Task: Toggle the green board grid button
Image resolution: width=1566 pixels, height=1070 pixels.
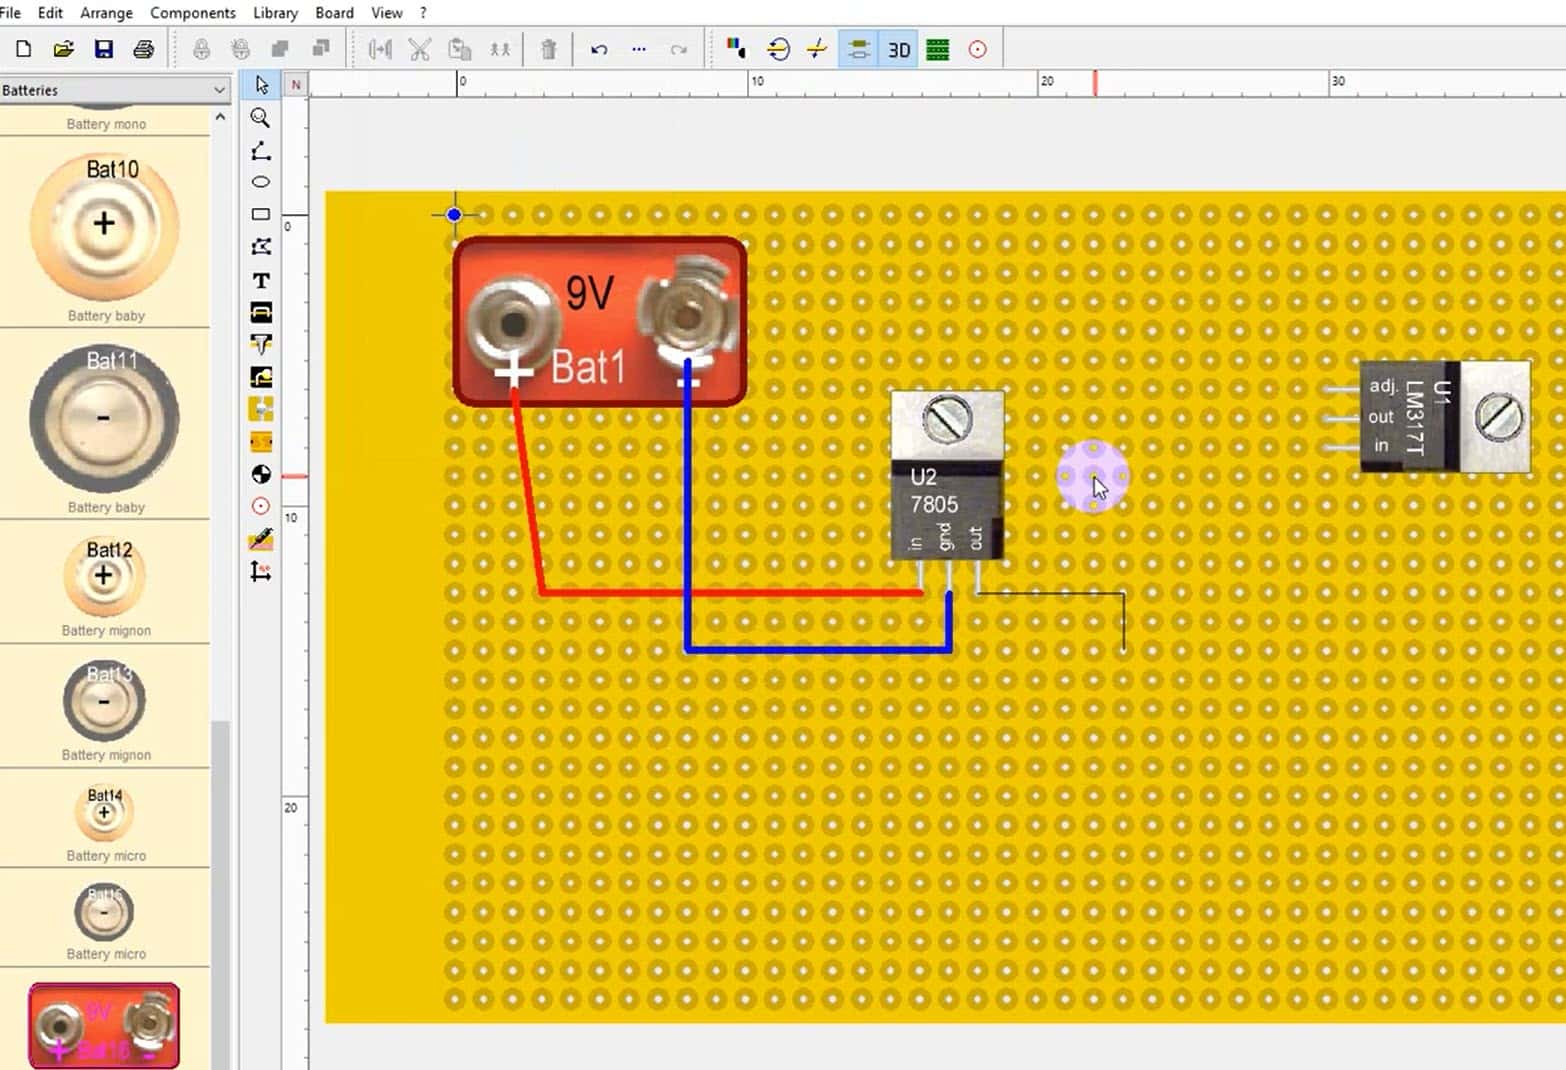Action: pos(937,49)
